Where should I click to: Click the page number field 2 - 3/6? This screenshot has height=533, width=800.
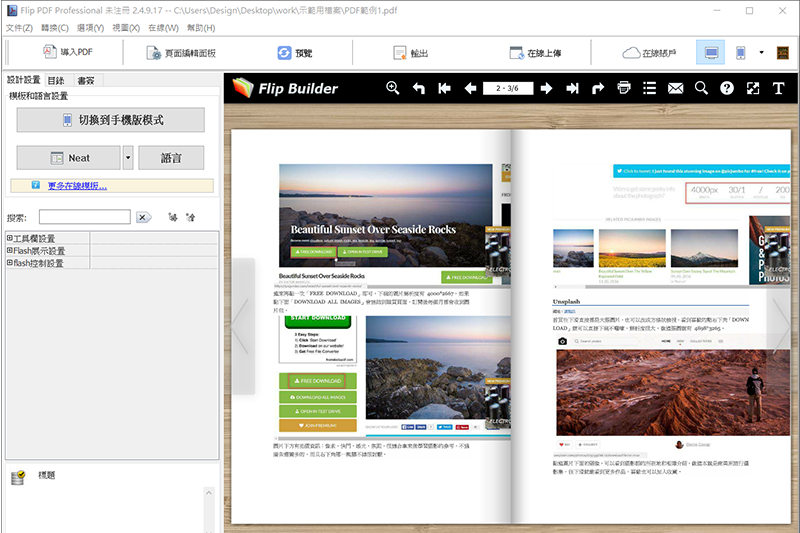[508, 88]
